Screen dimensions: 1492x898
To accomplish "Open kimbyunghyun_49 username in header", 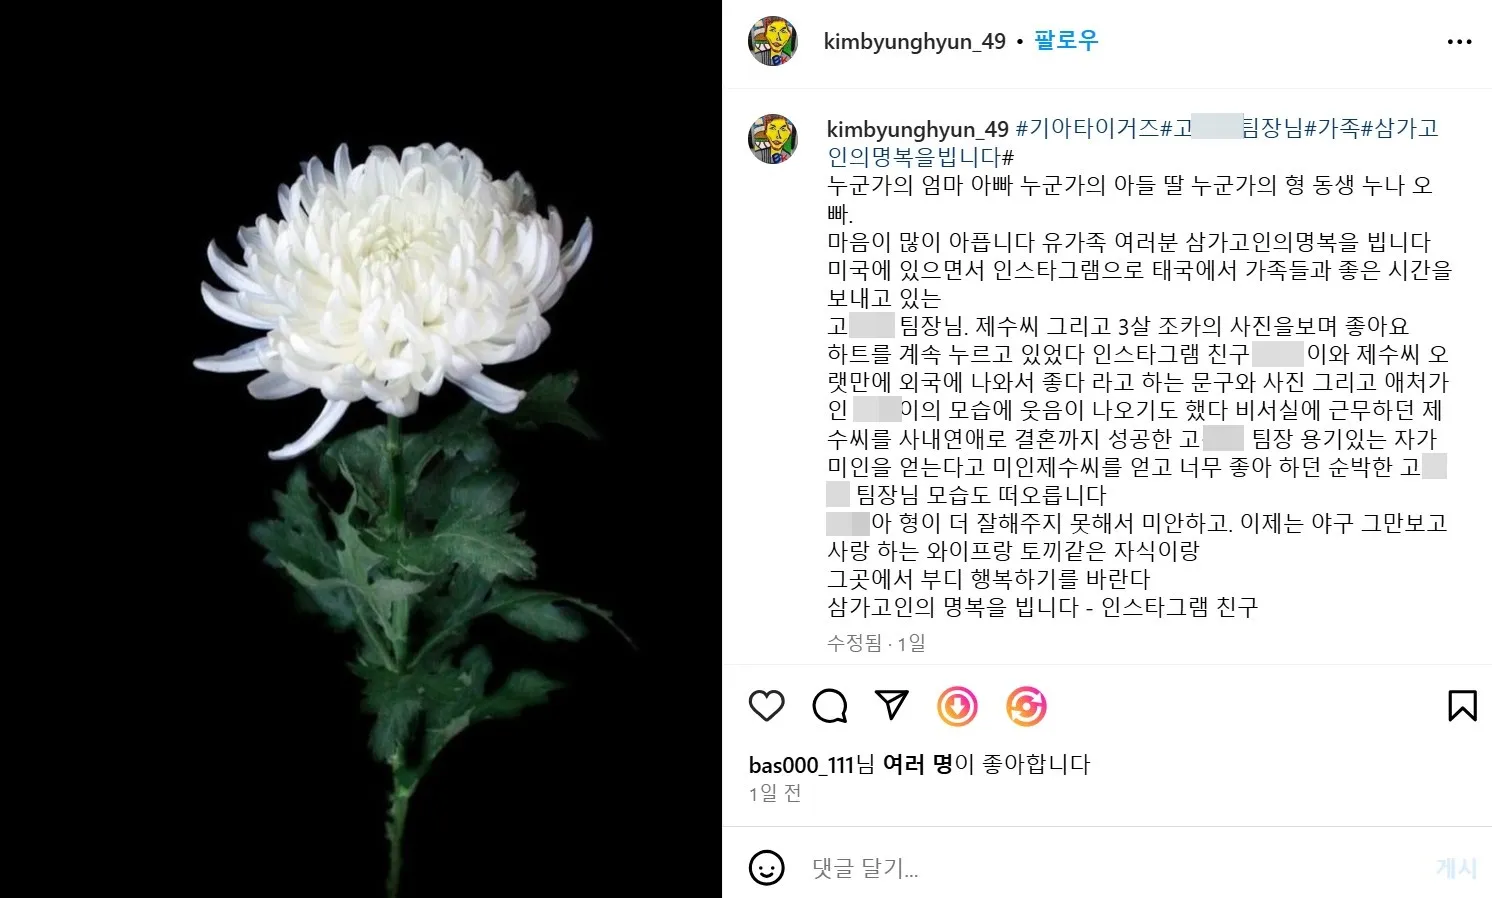I will tap(914, 41).
